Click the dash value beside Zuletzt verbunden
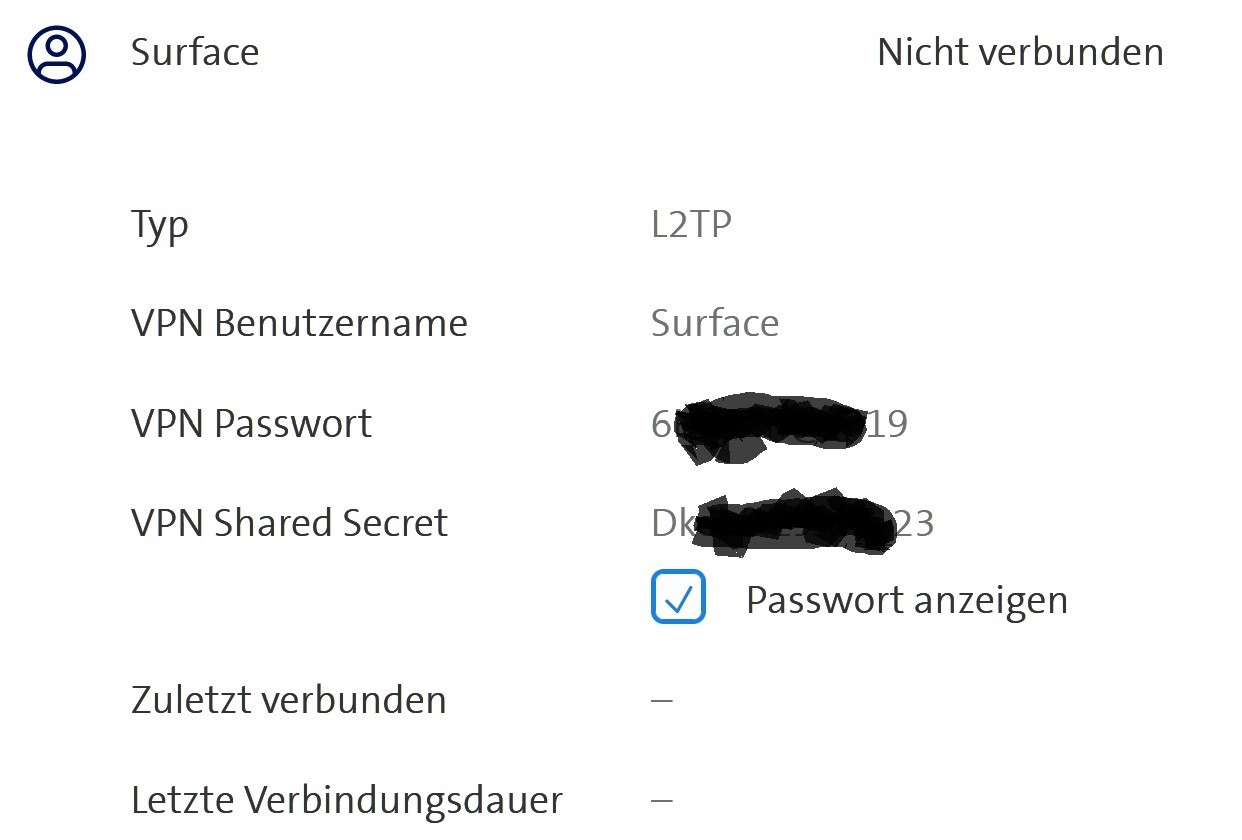Viewport: 1242px width, 840px height. (661, 700)
